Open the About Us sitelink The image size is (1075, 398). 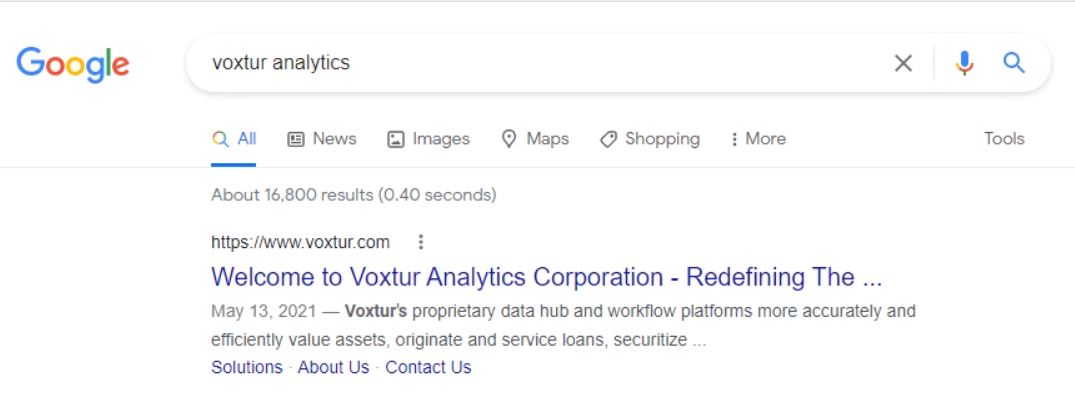coord(333,367)
